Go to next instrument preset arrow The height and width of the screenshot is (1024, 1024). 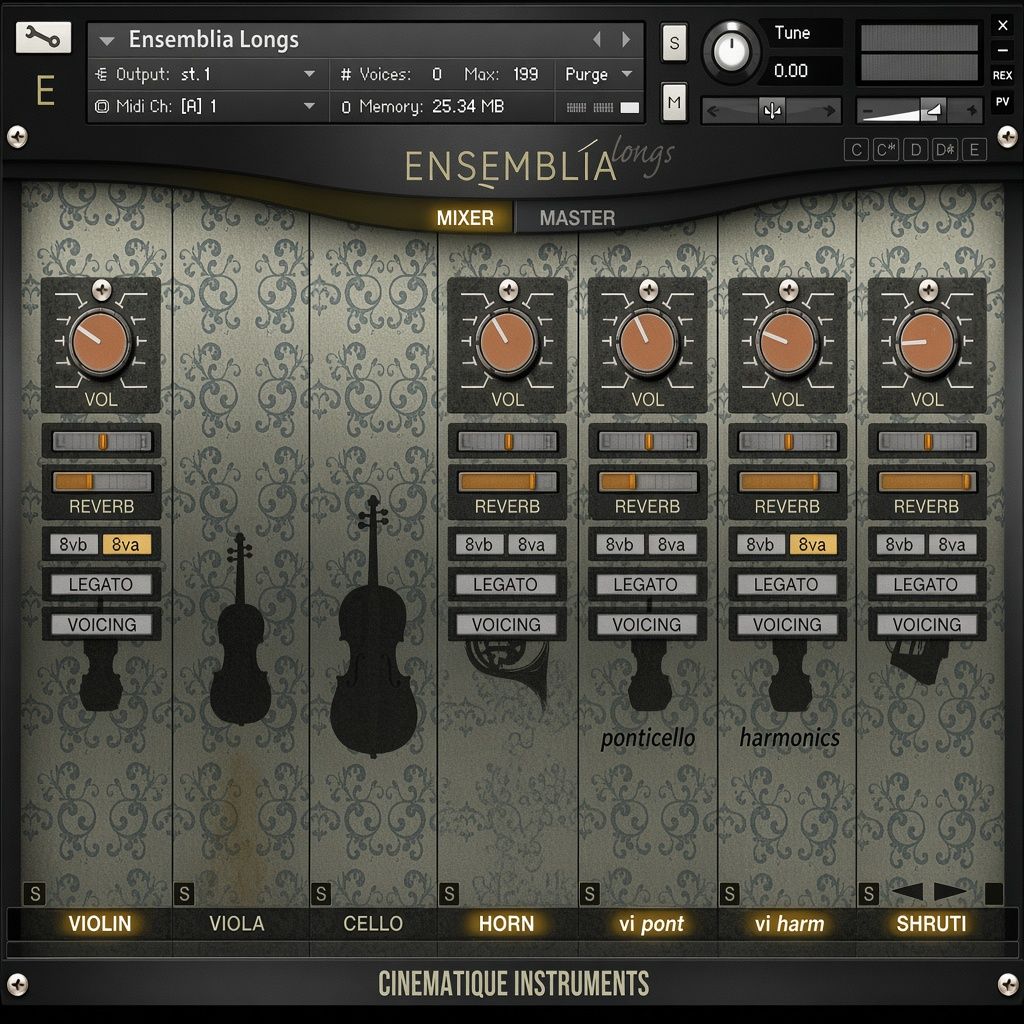tap(626, 39)
